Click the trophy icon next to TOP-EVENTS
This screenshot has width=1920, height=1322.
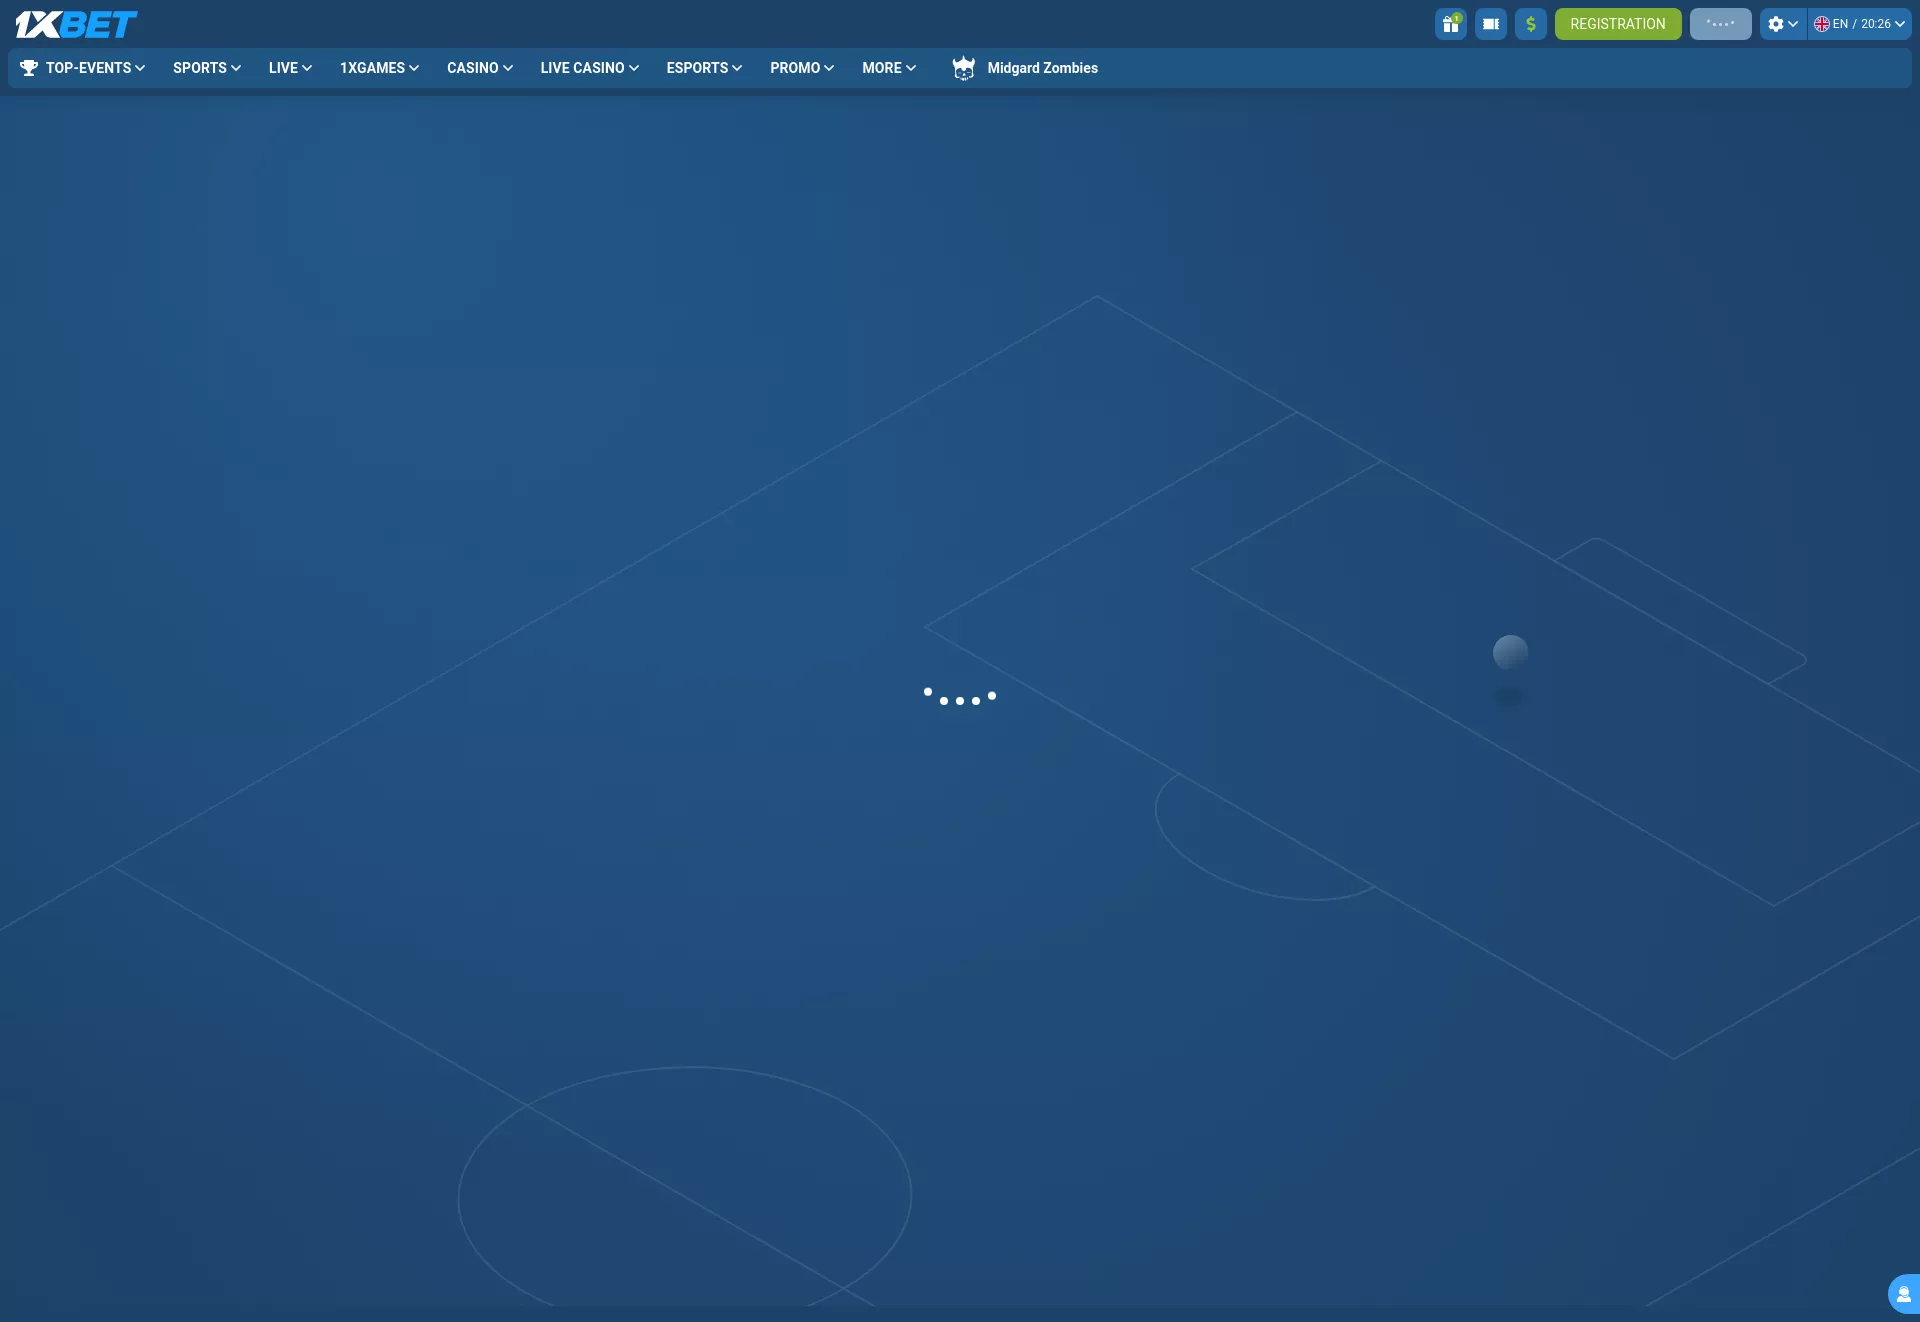(x=28, y=68)
